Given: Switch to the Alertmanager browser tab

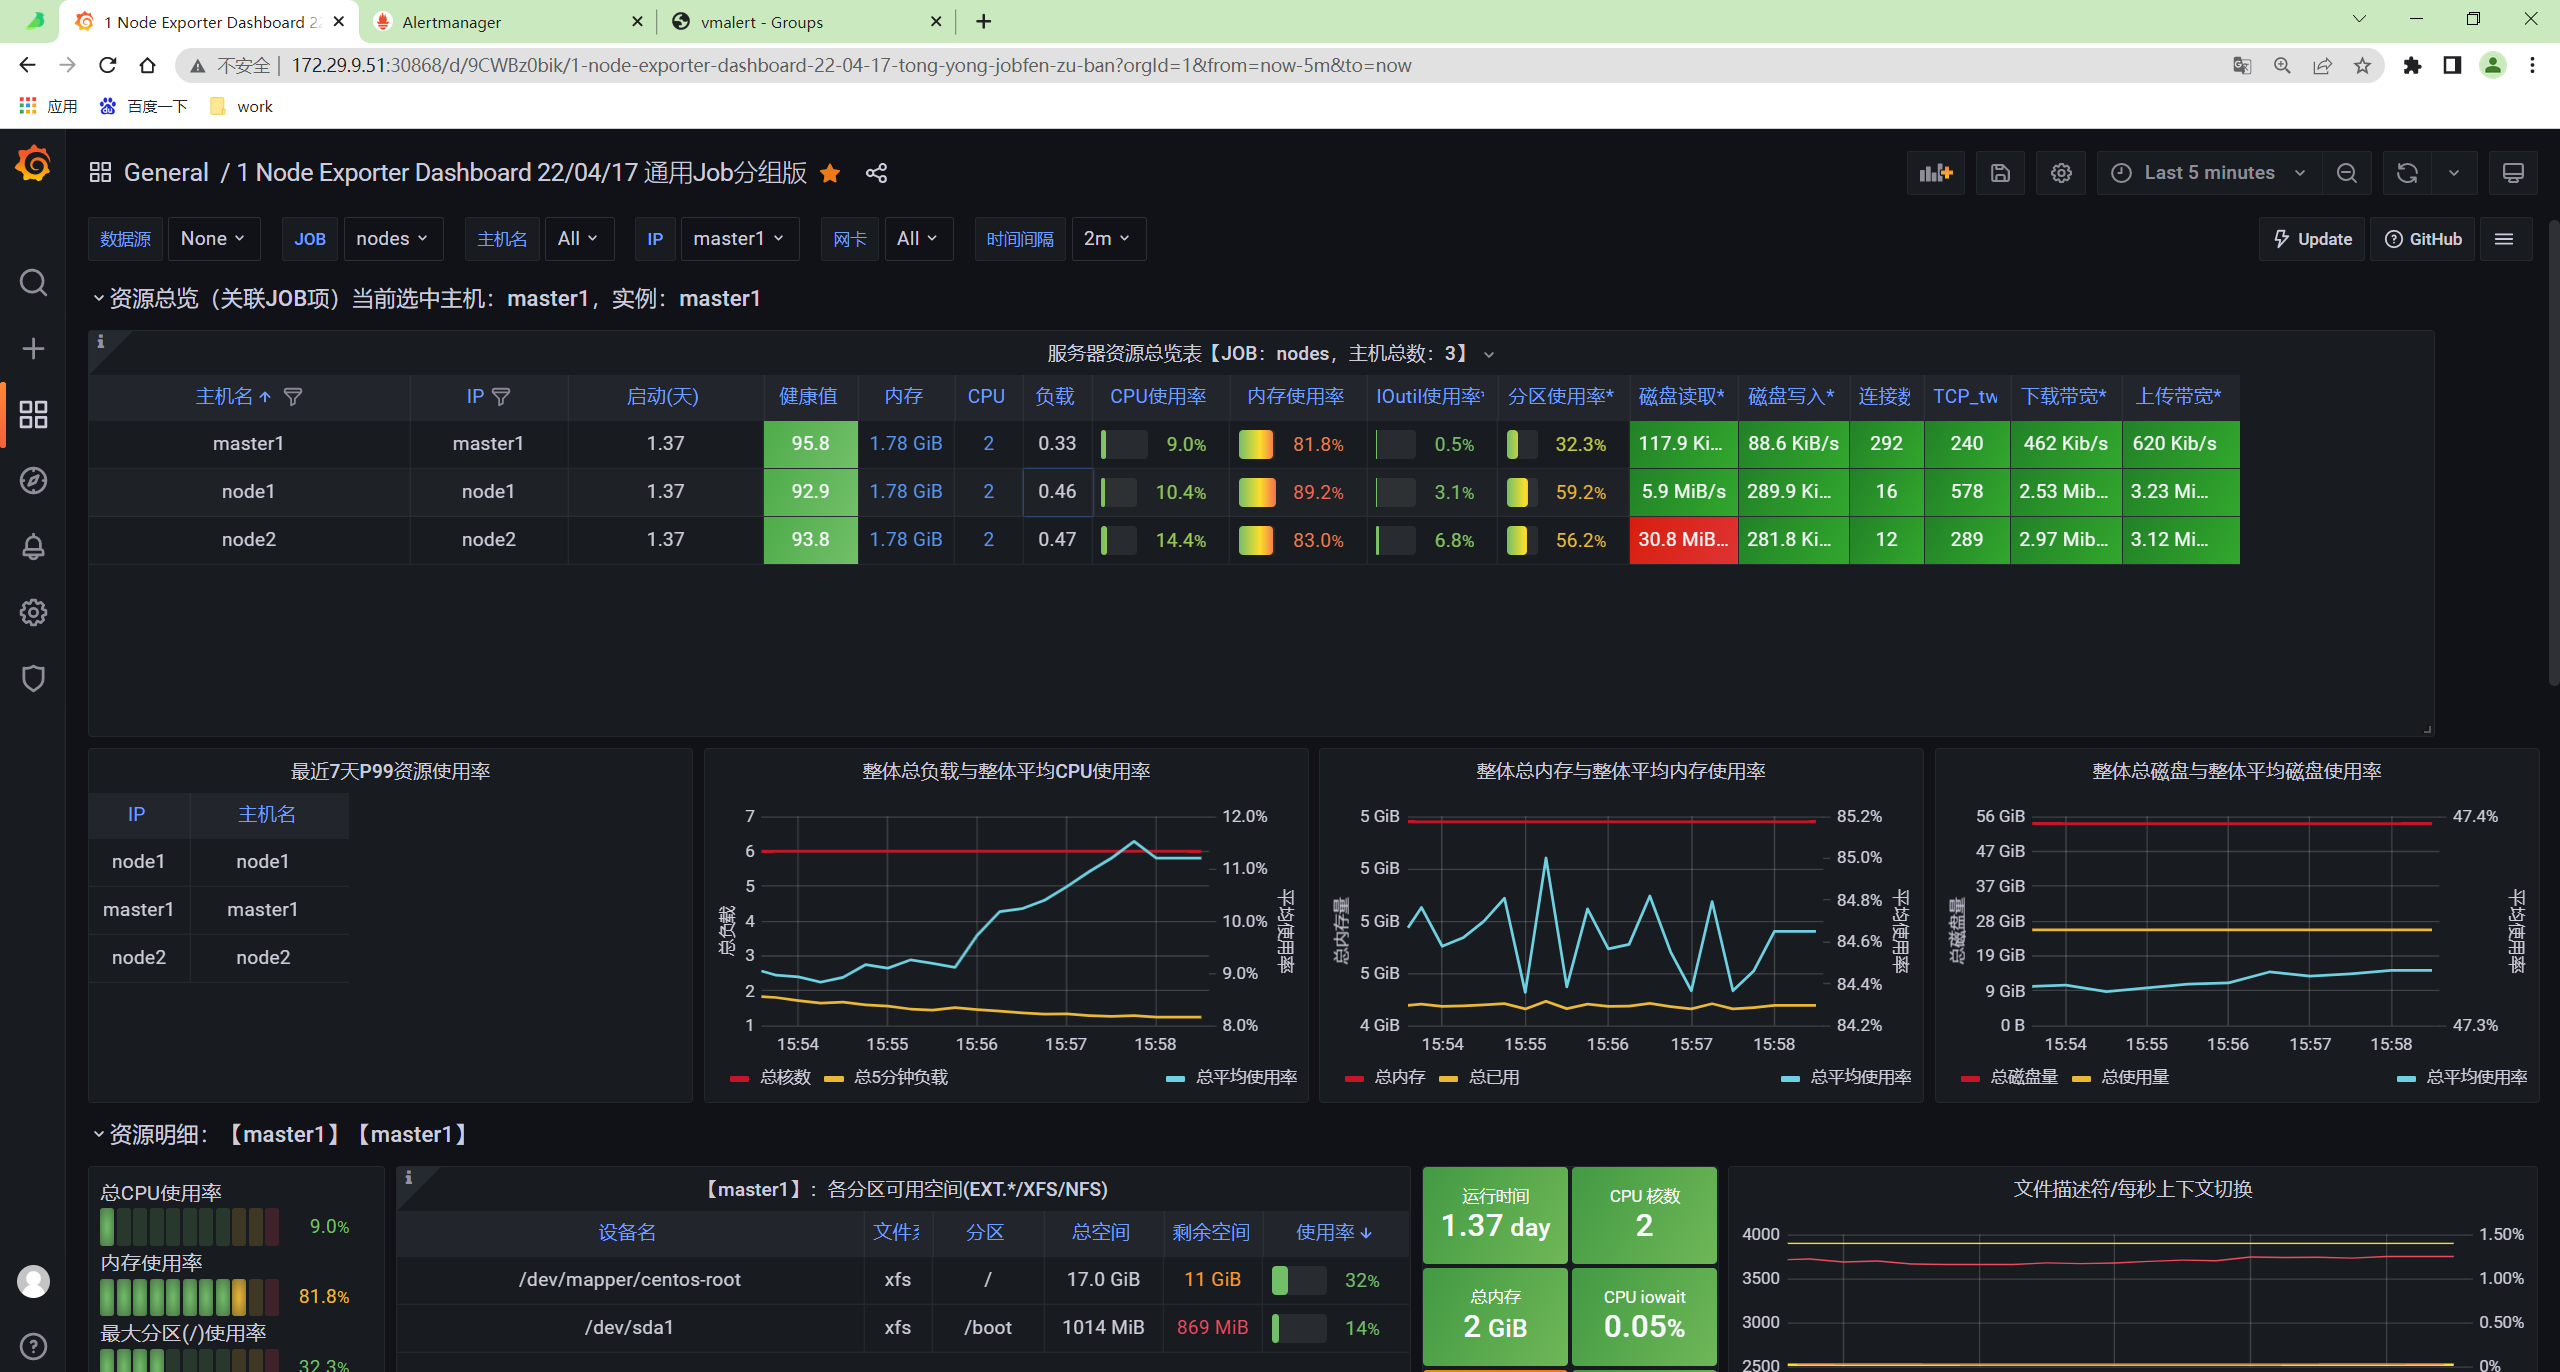Looking at the screenshot, I should pyautogui.click(x=451, y=22).
